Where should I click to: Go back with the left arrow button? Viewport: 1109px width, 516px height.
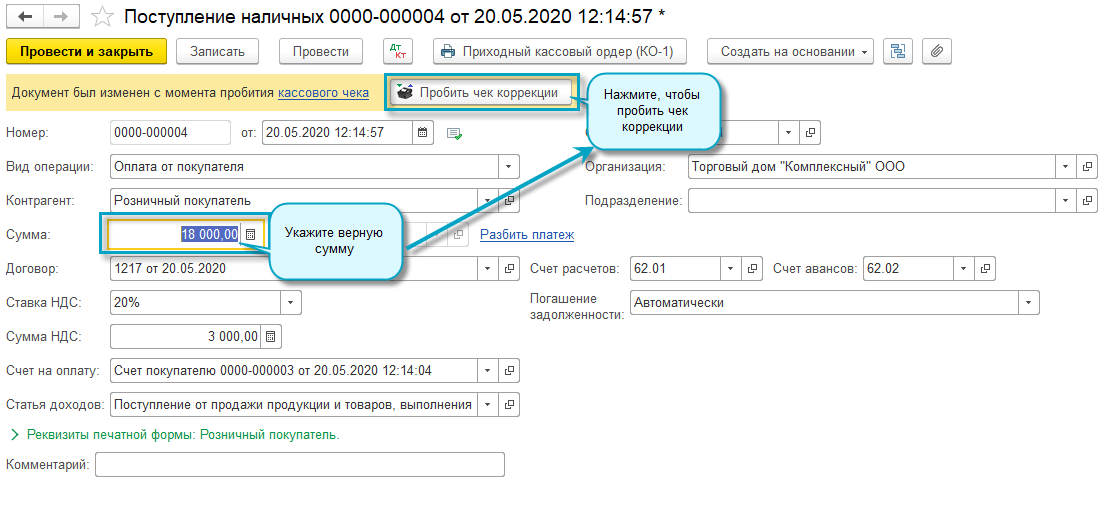coord(25,16)
